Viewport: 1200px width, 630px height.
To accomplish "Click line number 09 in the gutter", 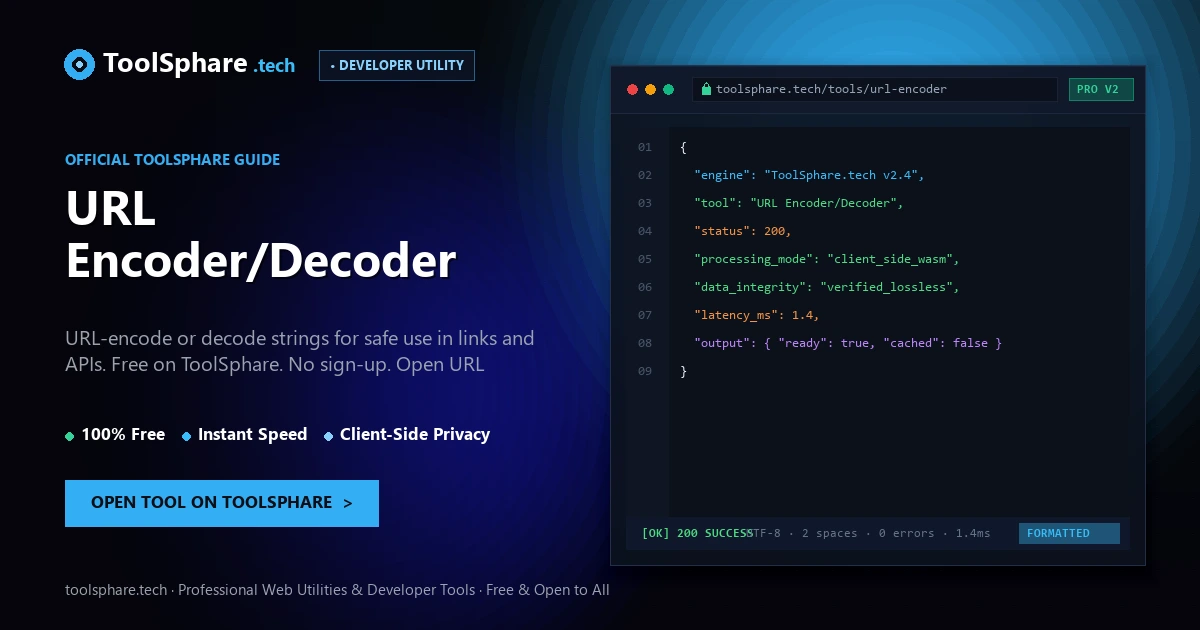I will pos(645,371).
